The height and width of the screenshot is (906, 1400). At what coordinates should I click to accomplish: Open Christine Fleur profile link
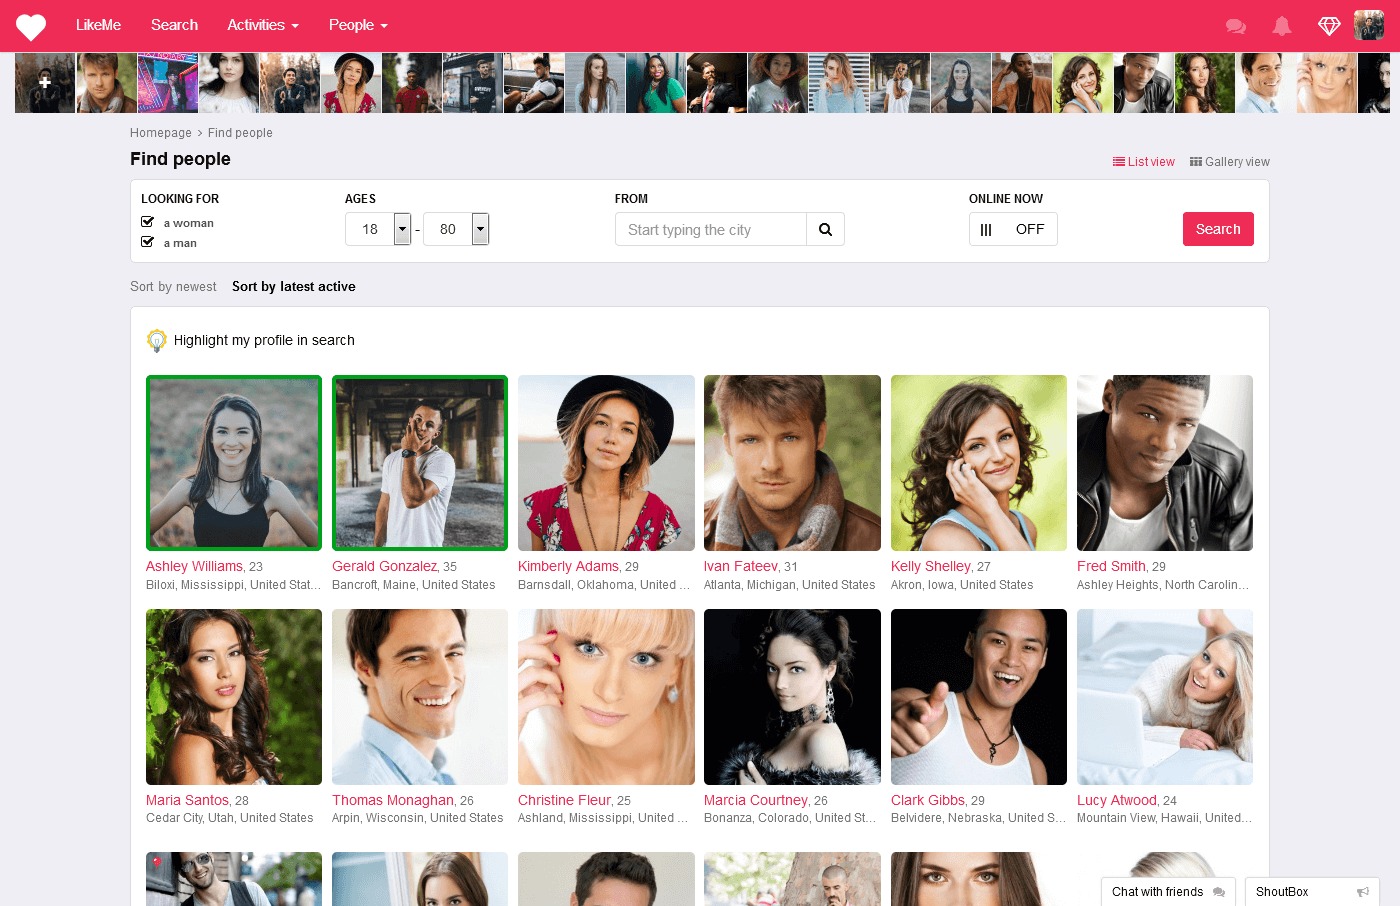point(564,800)
